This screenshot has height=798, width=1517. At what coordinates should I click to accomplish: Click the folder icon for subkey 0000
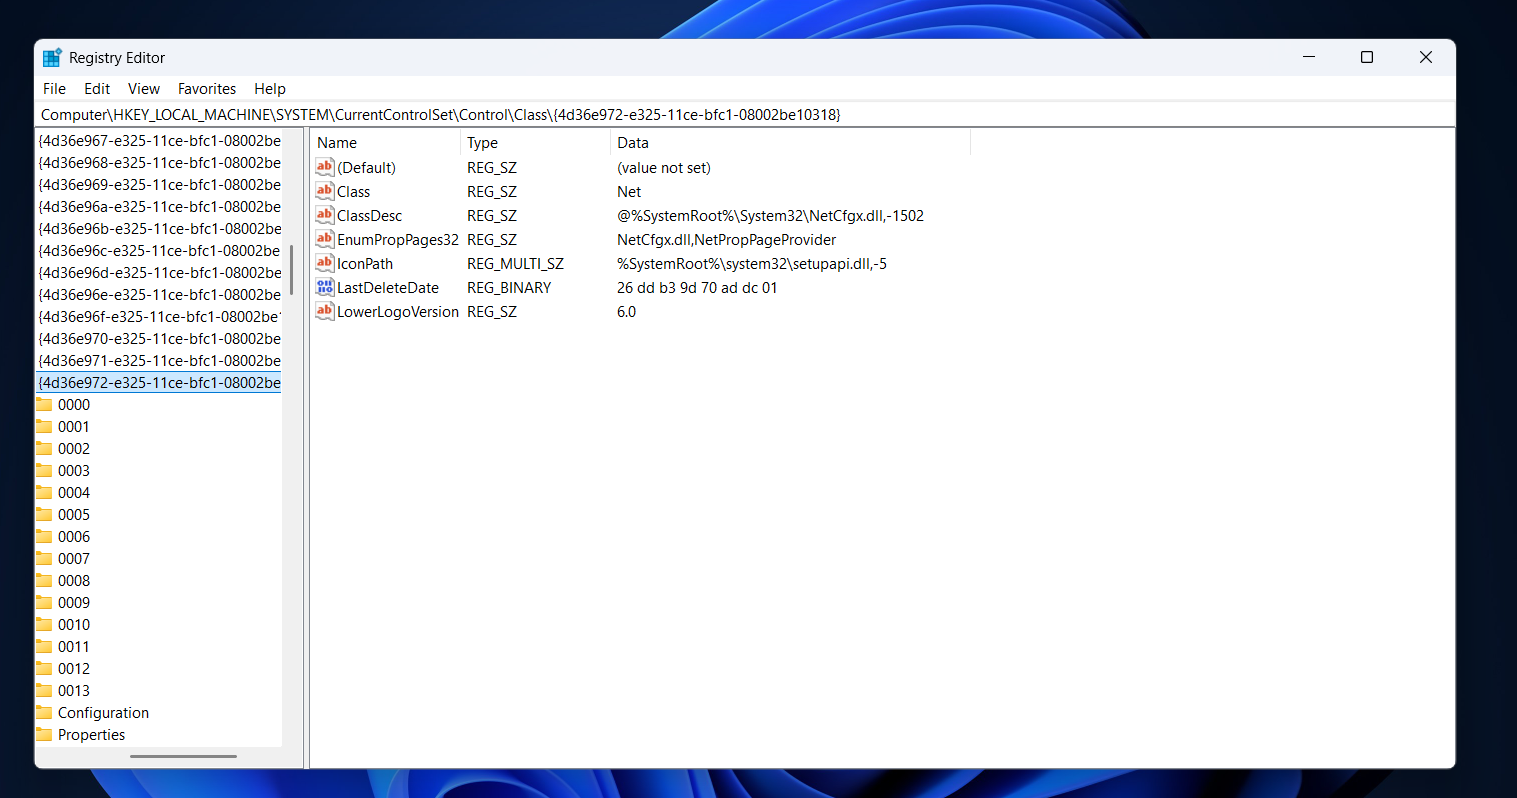(x=46, y=404)
